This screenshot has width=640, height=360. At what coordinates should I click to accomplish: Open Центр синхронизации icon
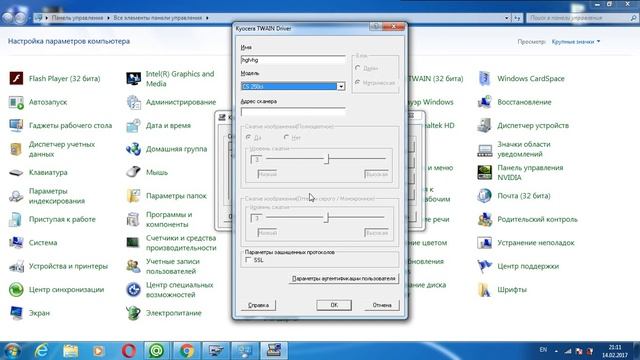coord(16,289)
